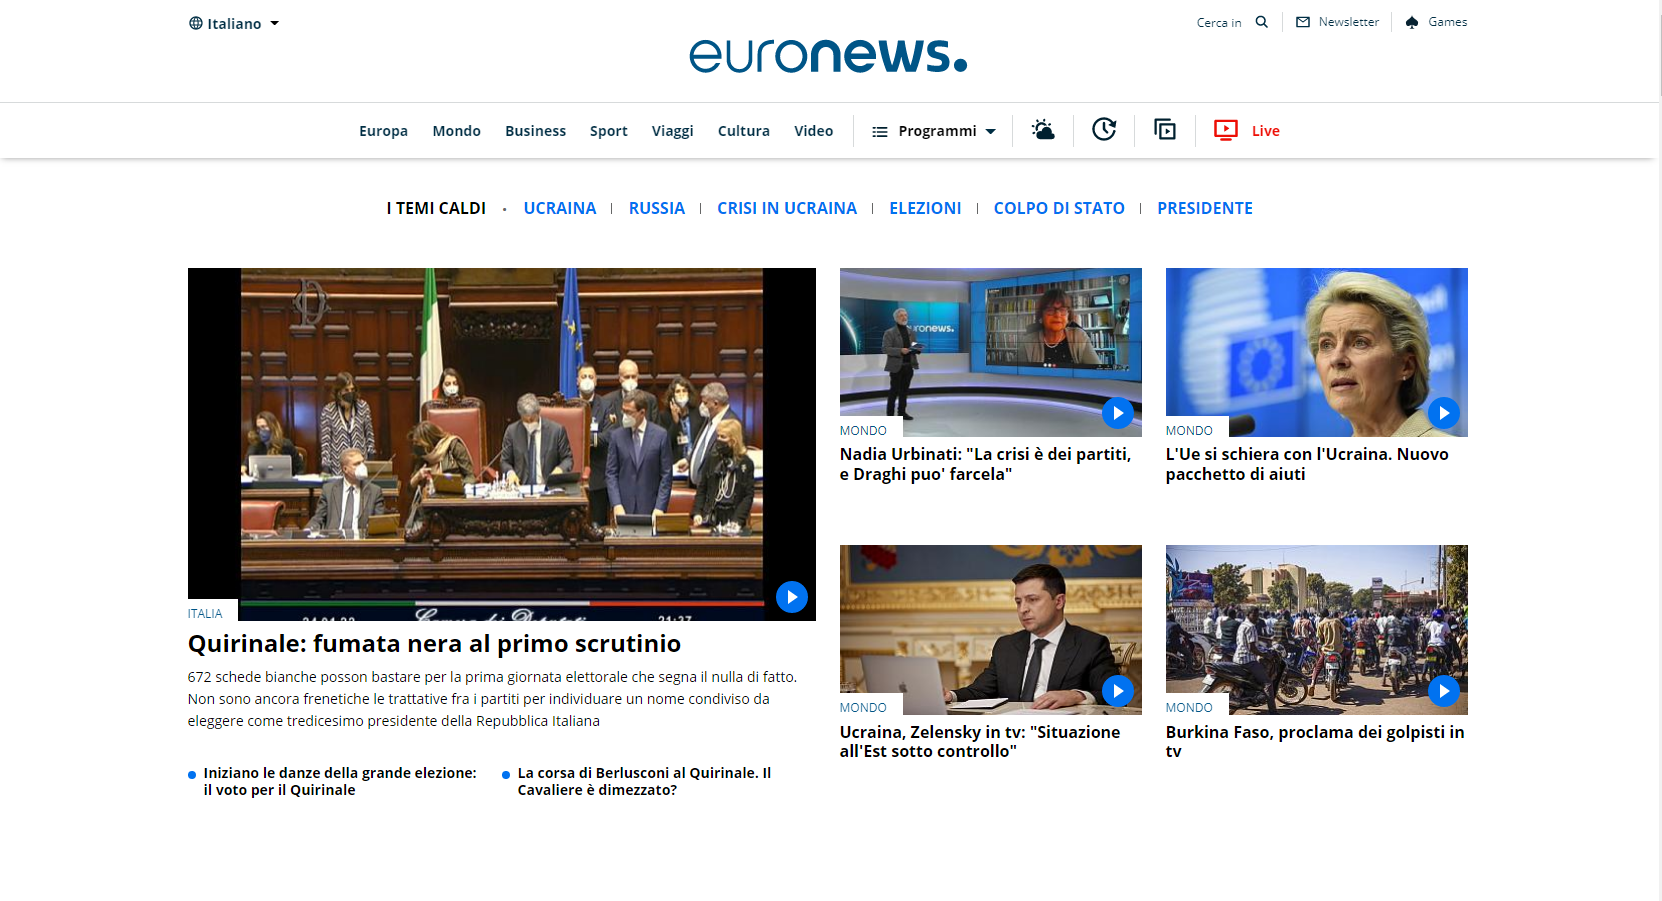This screenshot has height=901, width=1662.
Task: Click the Programmi list icon
Action: pyautogui.click(x=880, y=131)
